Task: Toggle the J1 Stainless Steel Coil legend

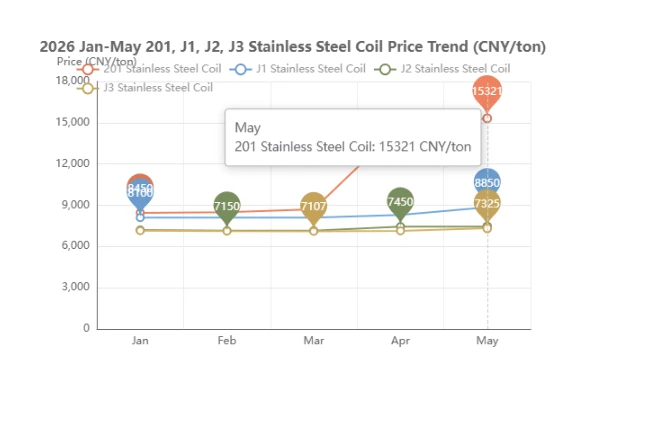Action: click(x=298, y=69)
